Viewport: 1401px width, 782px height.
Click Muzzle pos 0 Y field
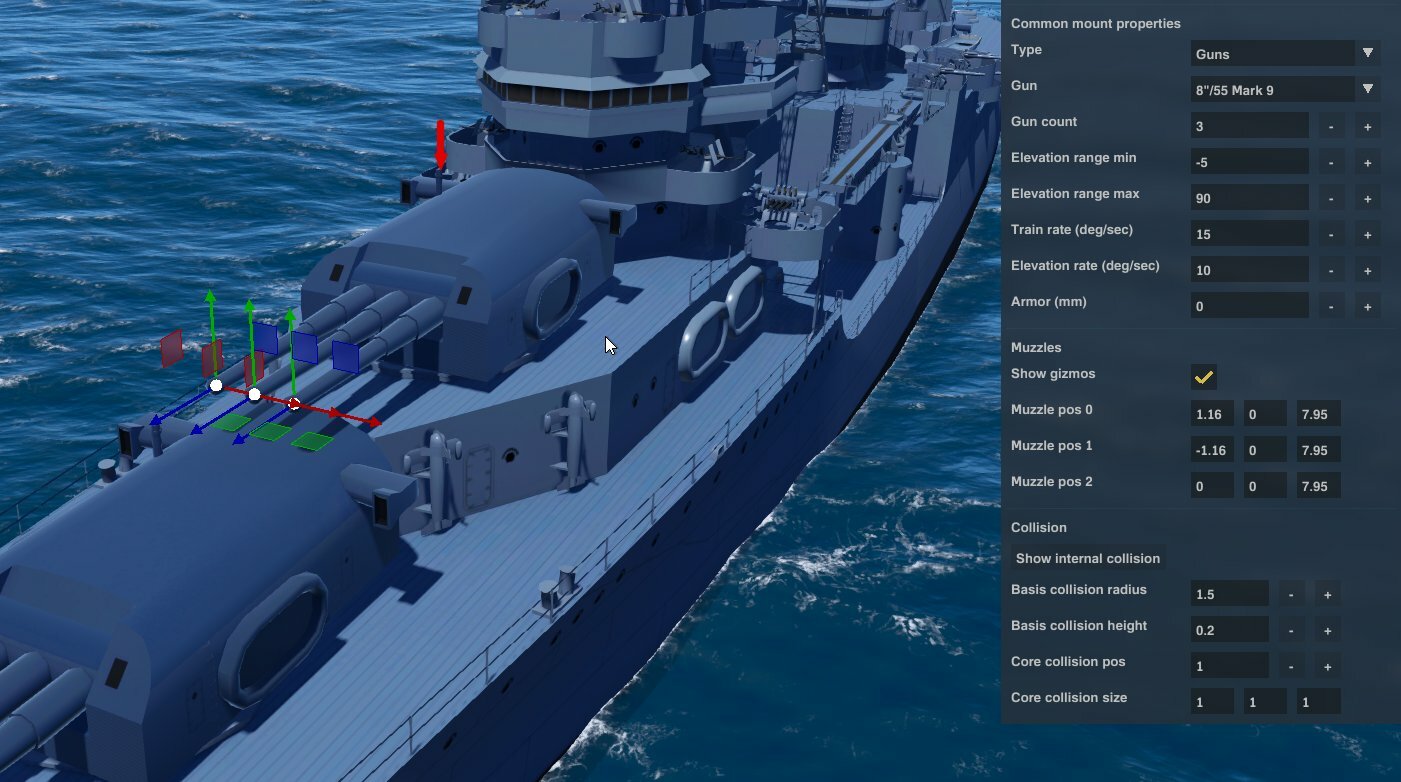point(1265,414)
